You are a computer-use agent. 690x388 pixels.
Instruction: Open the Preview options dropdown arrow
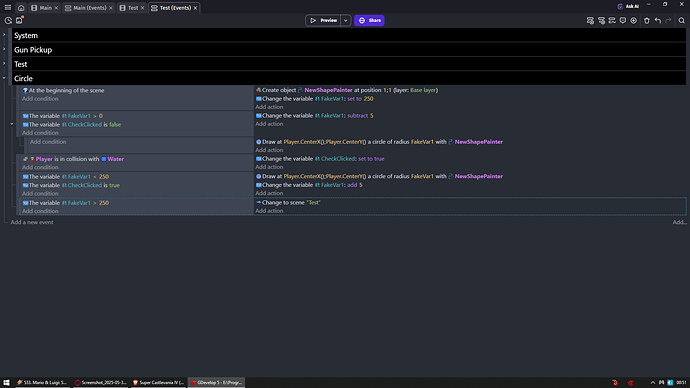coord(346,20)
